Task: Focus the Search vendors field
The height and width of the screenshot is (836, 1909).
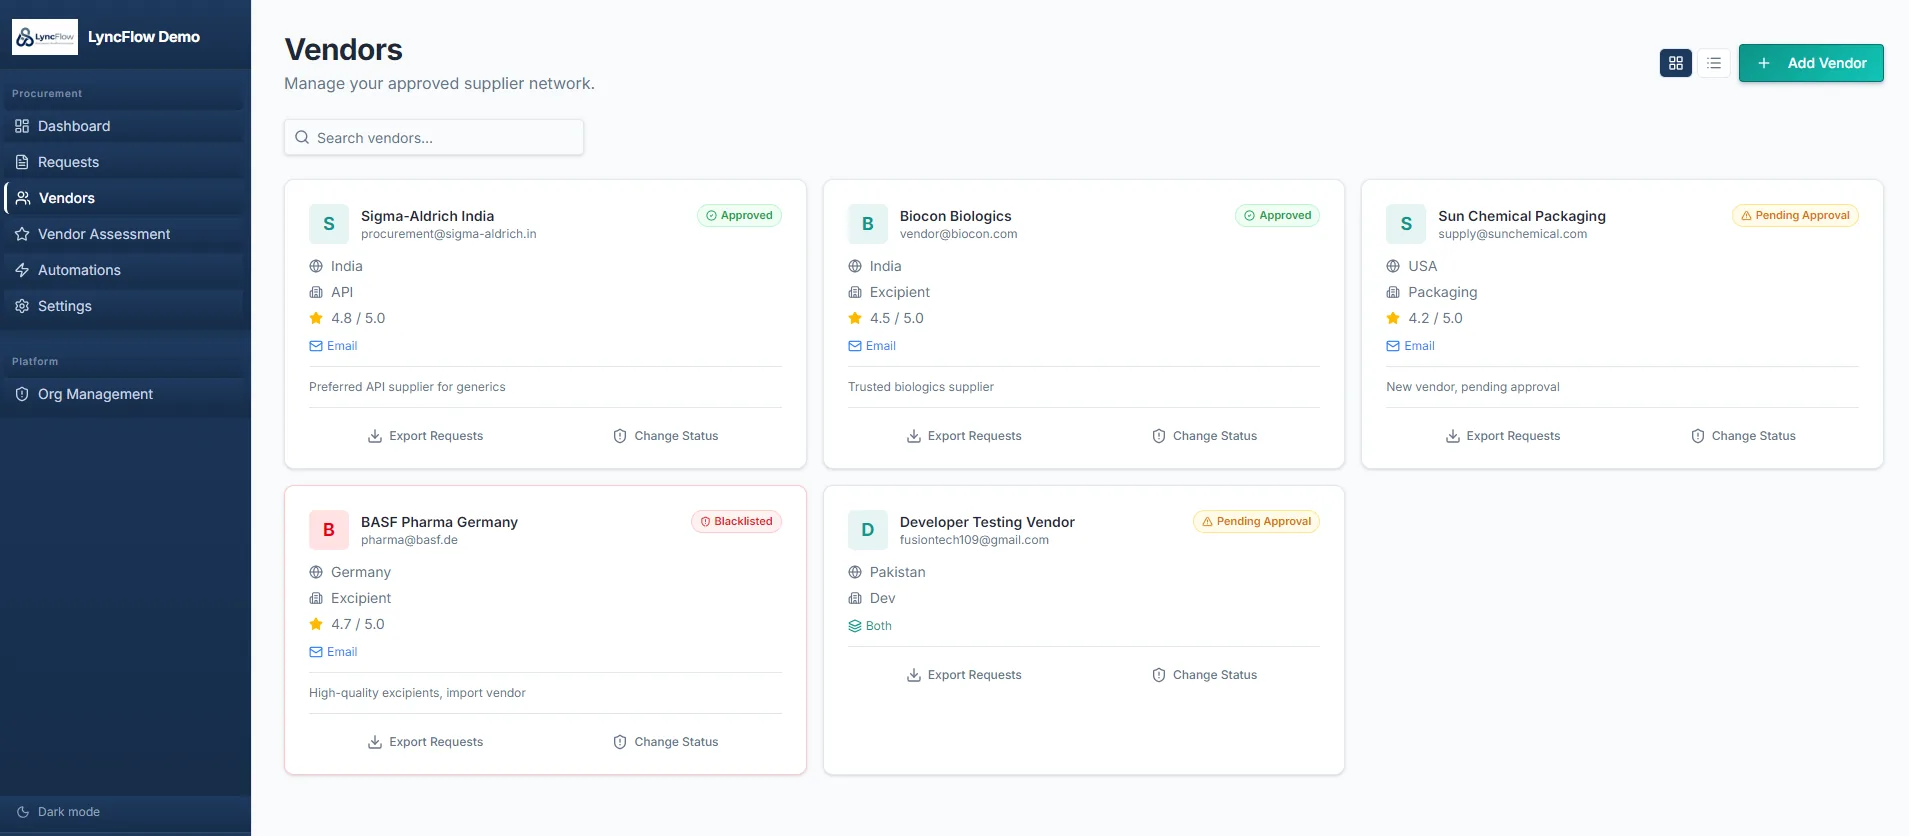Action: 434,138
